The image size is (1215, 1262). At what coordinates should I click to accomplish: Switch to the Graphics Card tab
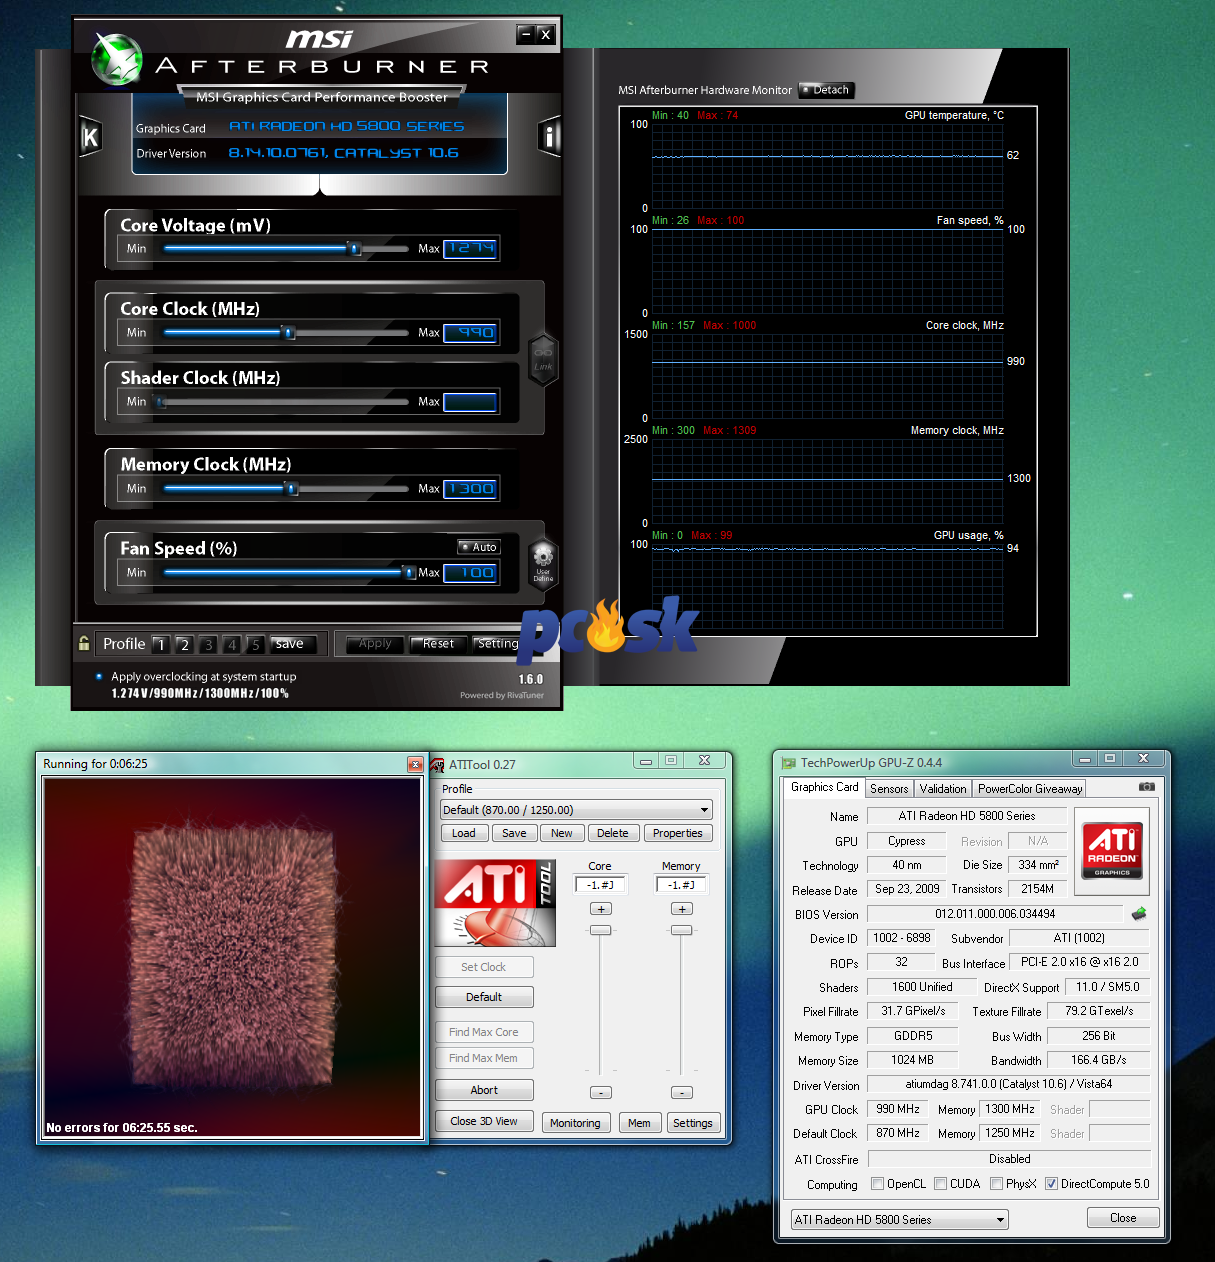(824, 787)
